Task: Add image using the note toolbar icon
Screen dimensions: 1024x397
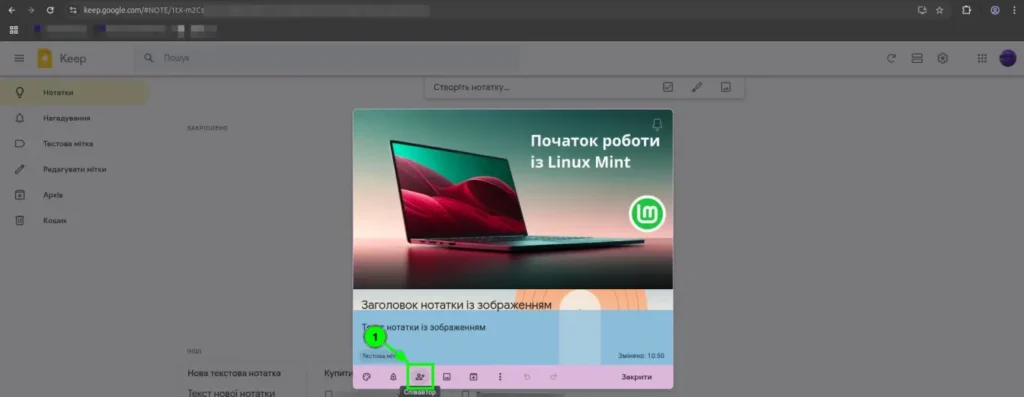Action: tap(447, 377)
